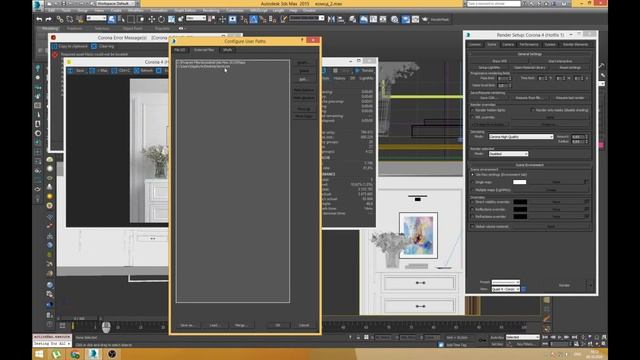Open Workspace Default dropdown in title bar
640x360 pixels.
[116, 3]
